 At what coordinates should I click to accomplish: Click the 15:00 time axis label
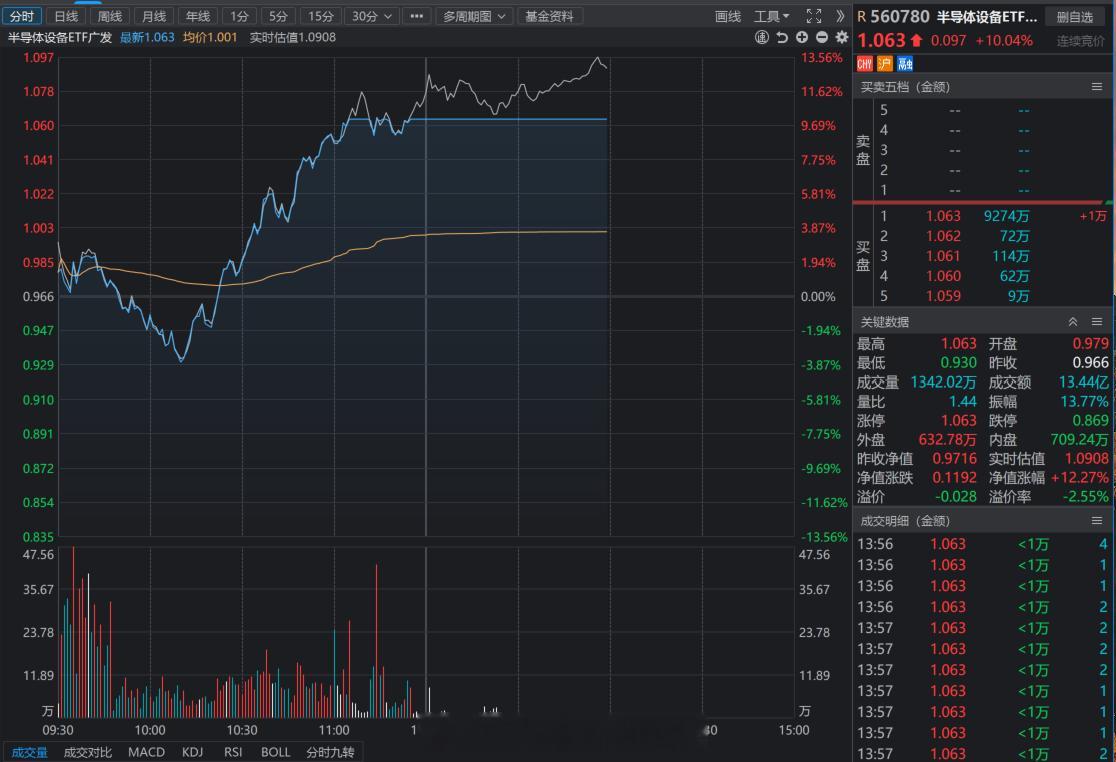pyautogui.click(x=794, y=730)
